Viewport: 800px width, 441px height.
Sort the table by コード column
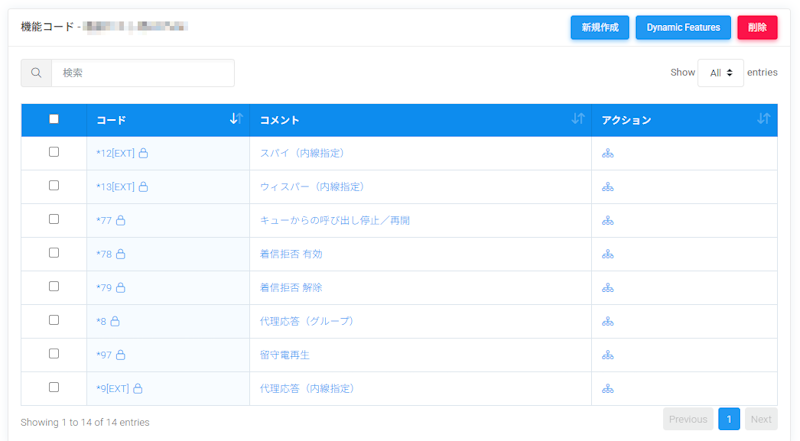236,119
